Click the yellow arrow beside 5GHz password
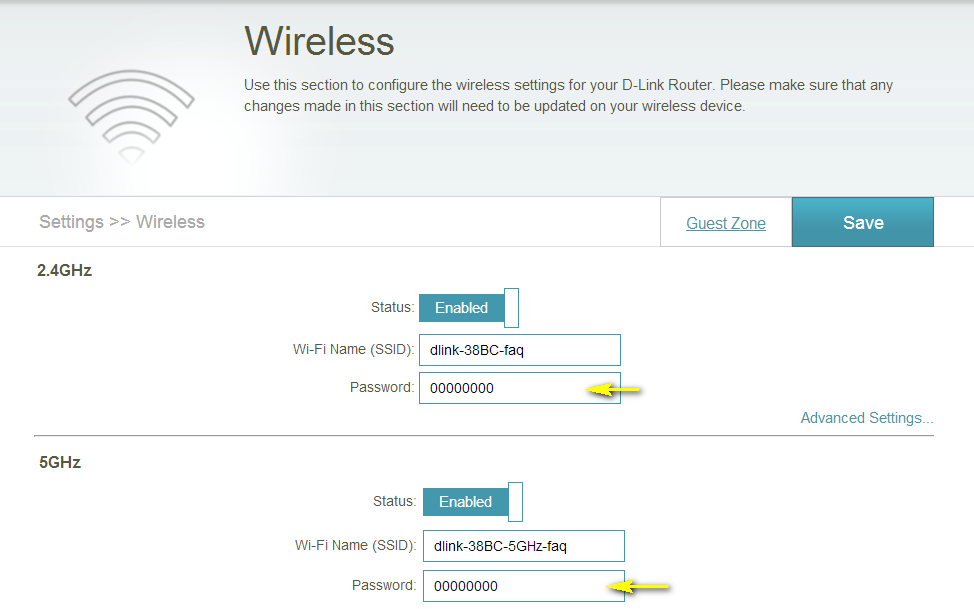 pyautogui.click(x=641, y=587)
